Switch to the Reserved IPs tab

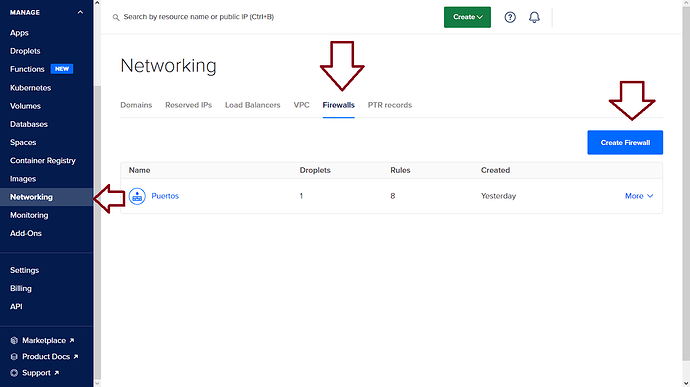pyautogui.click(x=188, y=105)
